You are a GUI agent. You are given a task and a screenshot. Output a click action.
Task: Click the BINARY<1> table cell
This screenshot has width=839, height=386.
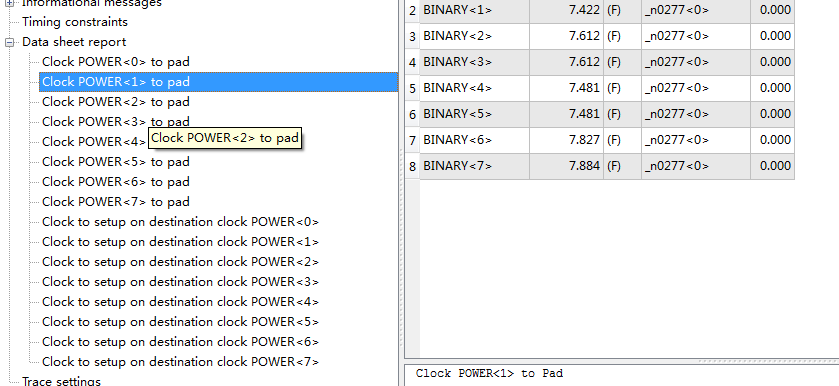coord(475,10)
